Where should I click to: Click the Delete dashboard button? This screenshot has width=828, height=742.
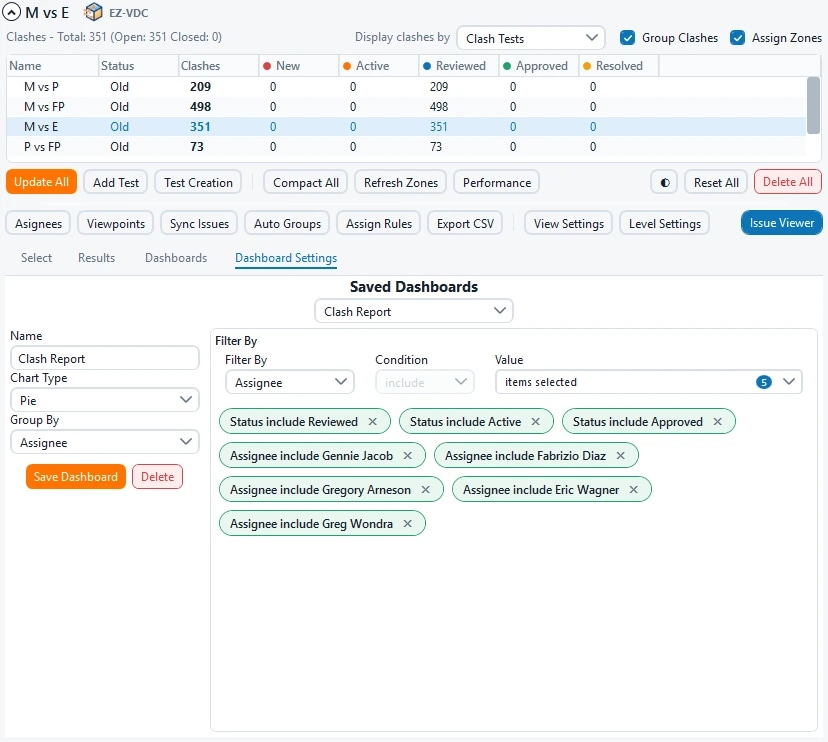coord(157,476)
